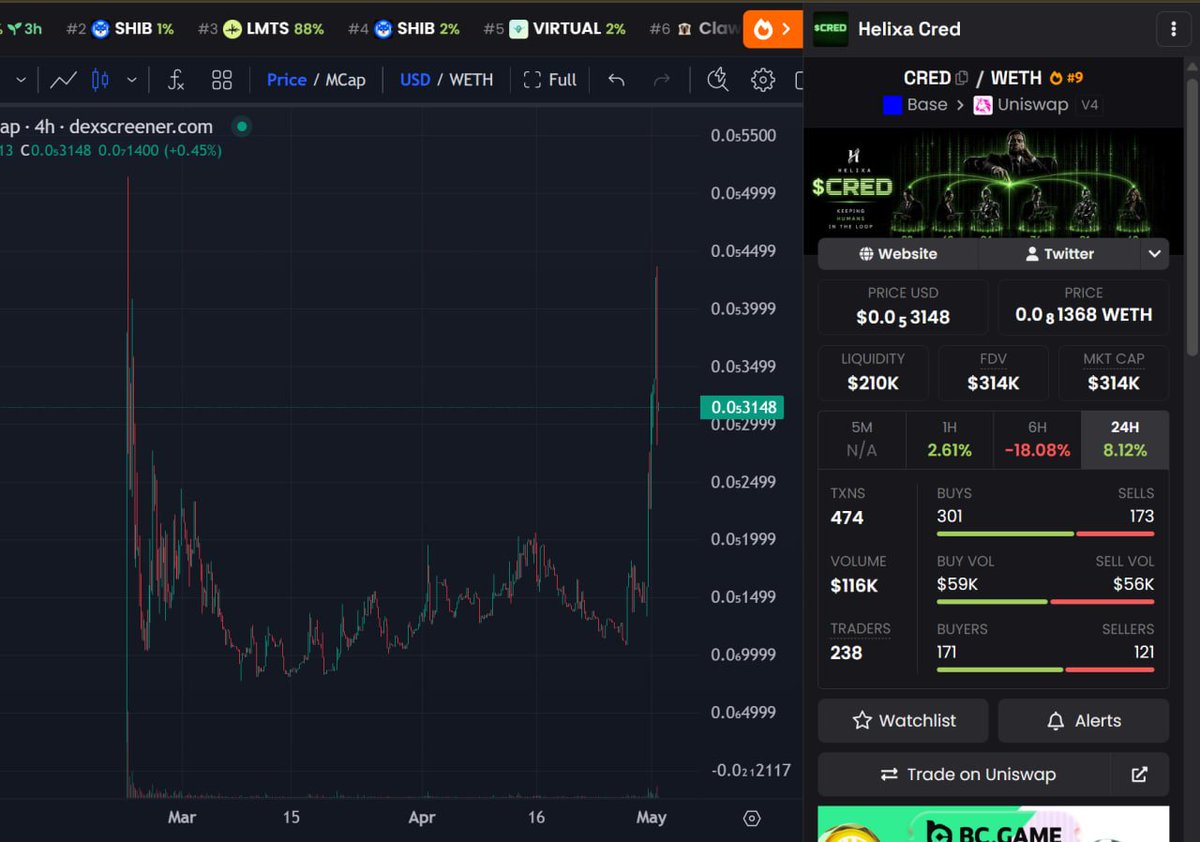Select the 24H stats tab
Viewport: 1200px width, 842px height.
pyautogui.click(x=1125, y=440)
